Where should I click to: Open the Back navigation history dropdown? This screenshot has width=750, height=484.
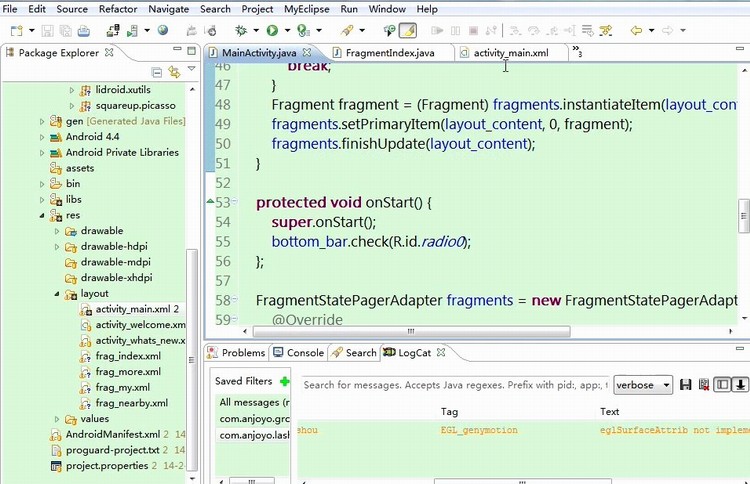651,31
